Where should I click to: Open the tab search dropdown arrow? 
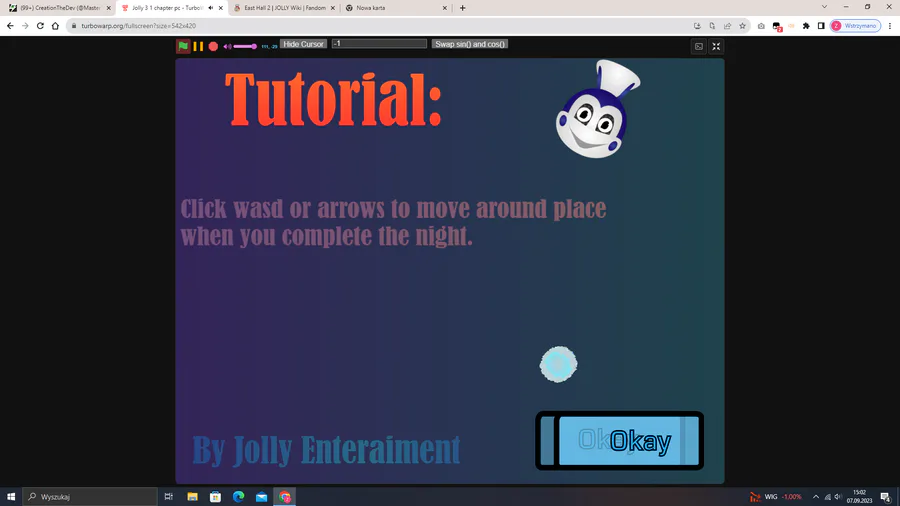(x=824, y=7)
